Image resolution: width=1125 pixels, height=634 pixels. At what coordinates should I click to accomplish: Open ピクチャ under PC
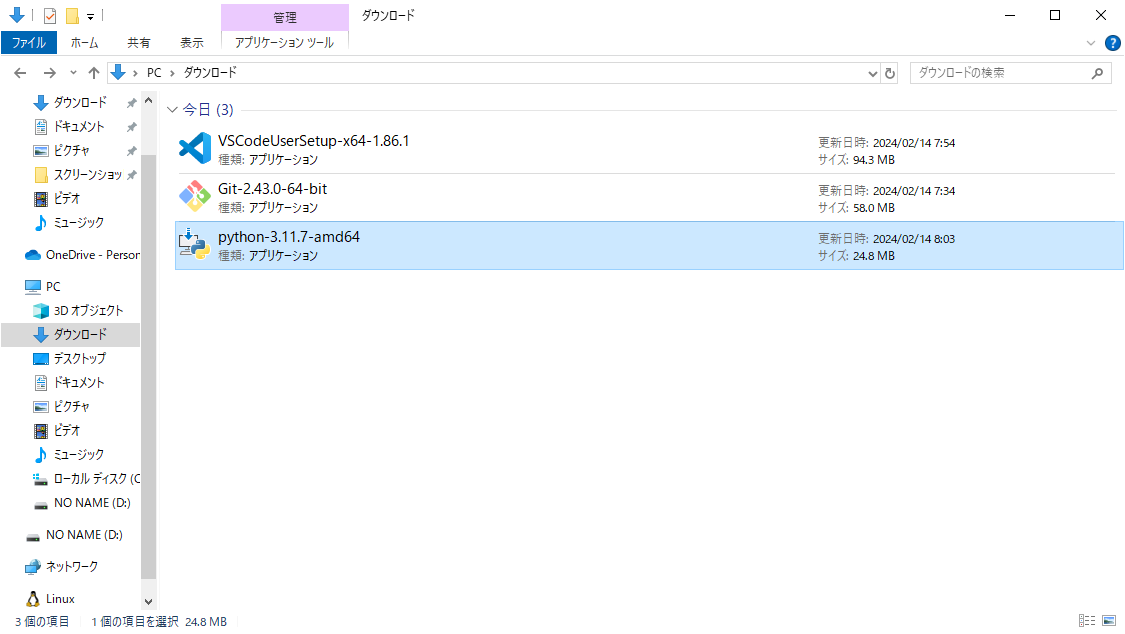pyautogui.click(x=72, y=407)
